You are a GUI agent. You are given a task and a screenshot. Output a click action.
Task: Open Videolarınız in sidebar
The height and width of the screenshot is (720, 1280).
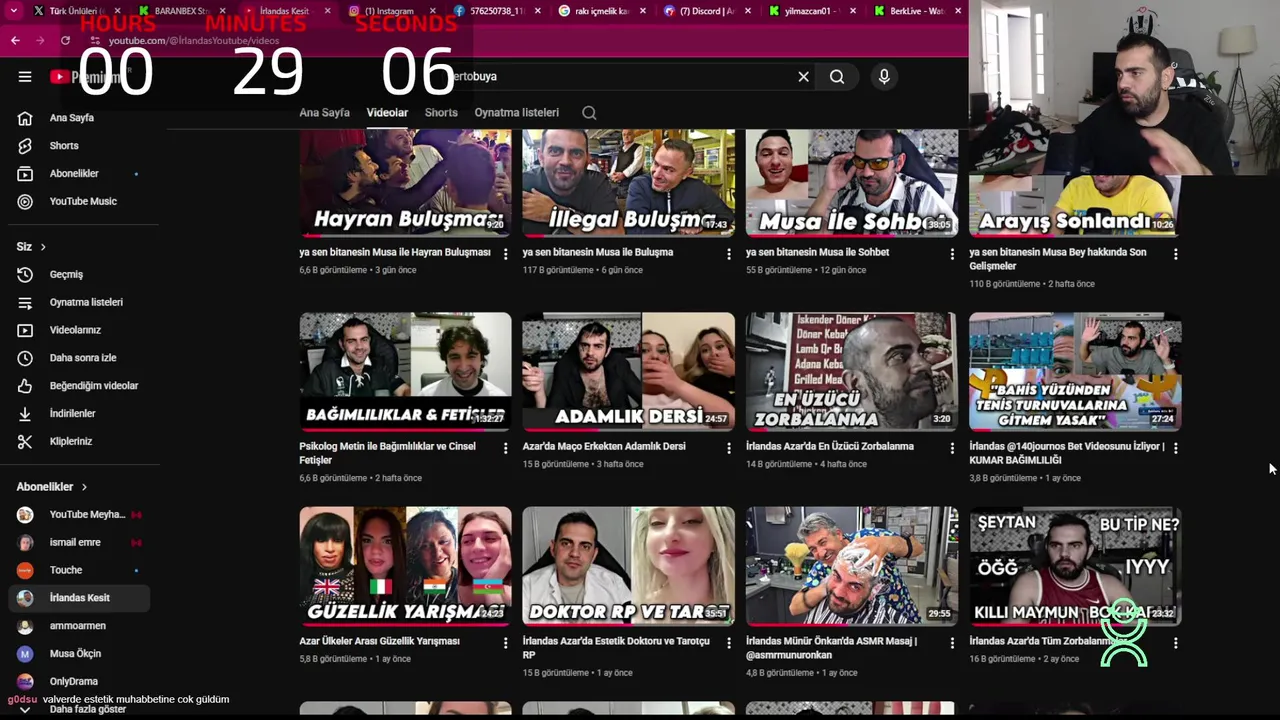tap(75, 330)
